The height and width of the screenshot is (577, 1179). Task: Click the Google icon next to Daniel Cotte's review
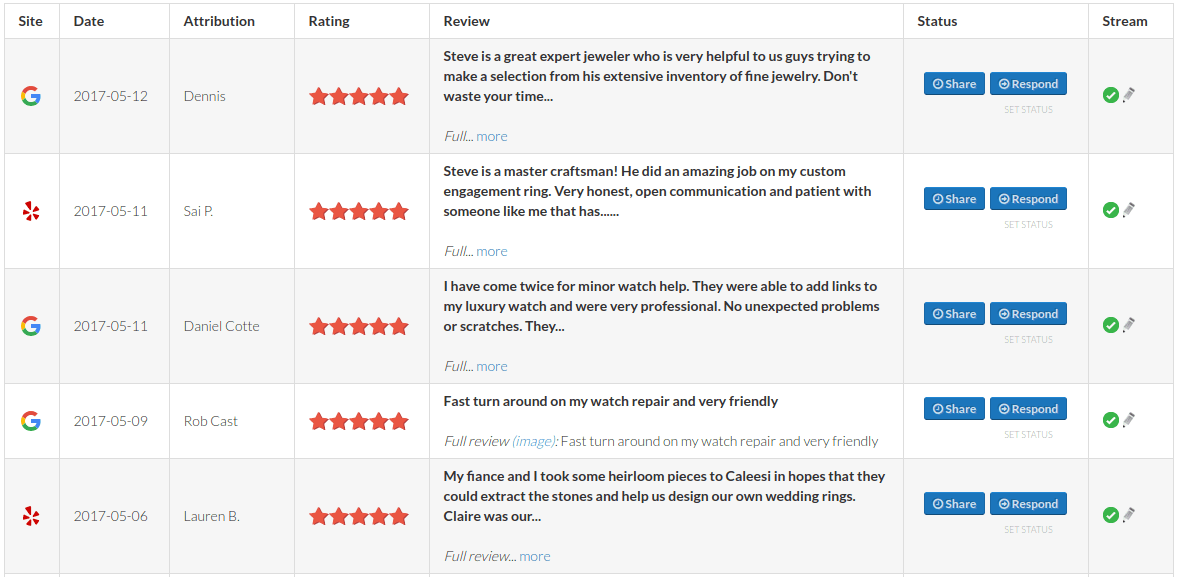coord(31,326)
